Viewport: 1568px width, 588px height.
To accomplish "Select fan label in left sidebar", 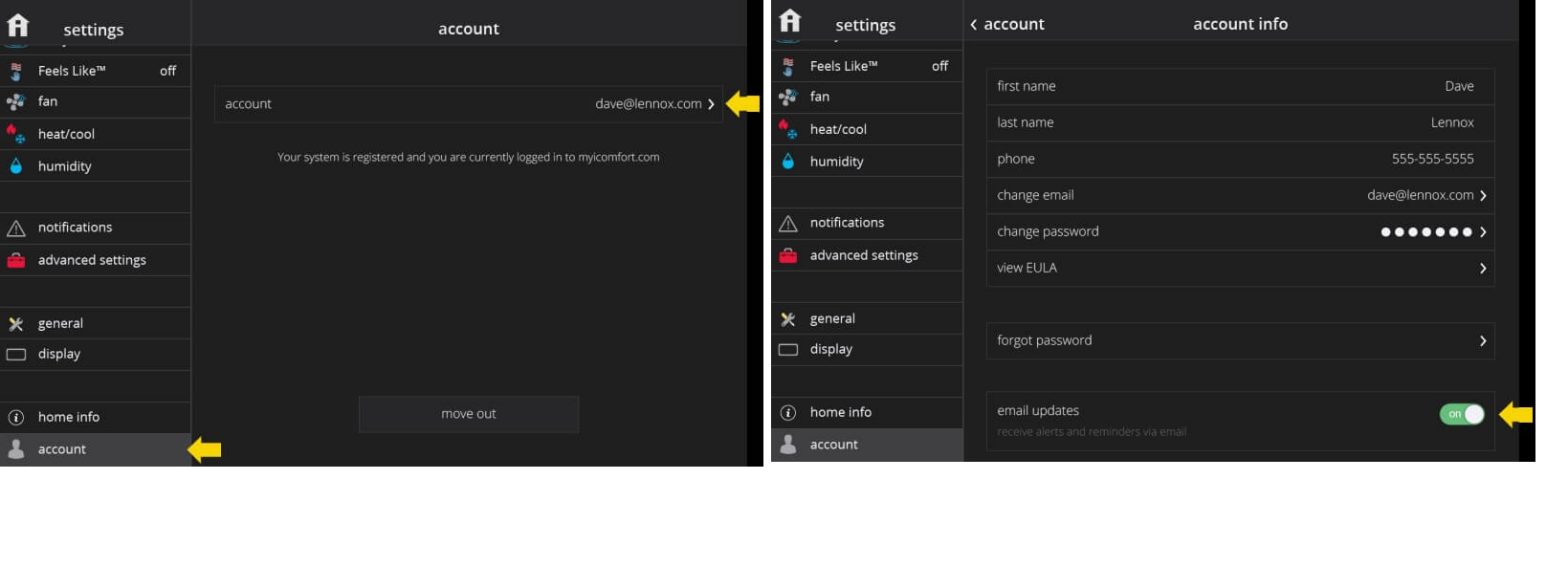I will click(x=48, y=102).
